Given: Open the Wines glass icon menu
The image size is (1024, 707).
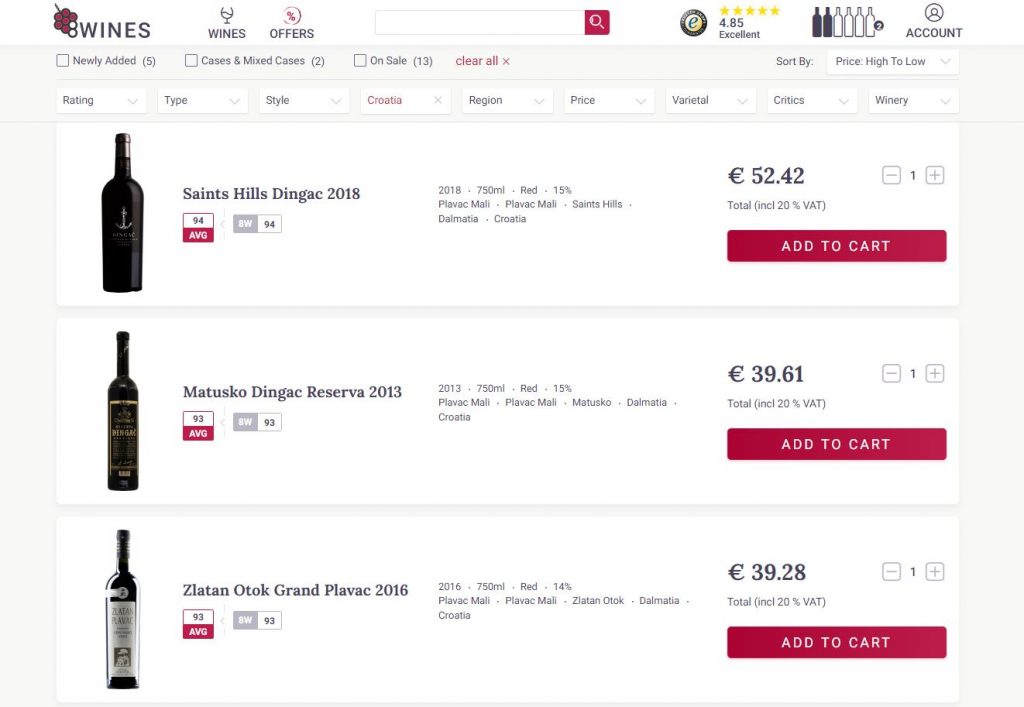Looking at the screenshot, I should coord(227,24).
